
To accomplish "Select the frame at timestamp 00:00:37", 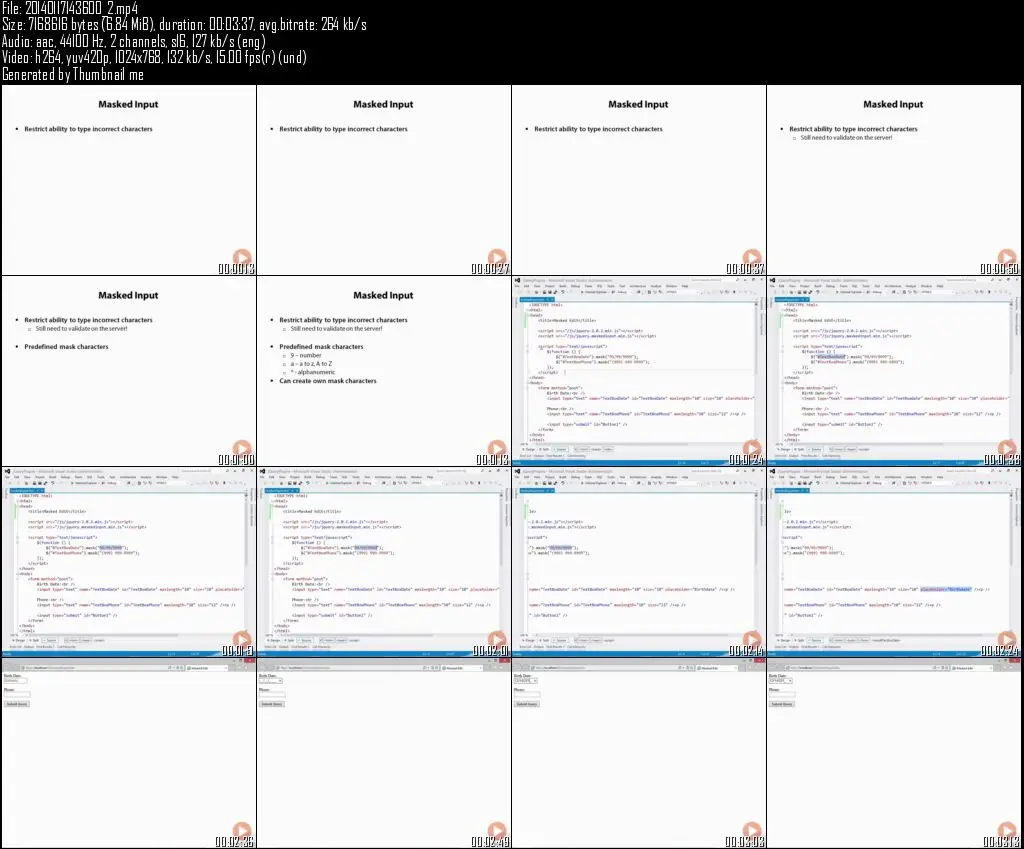I will tap(639, 180).
